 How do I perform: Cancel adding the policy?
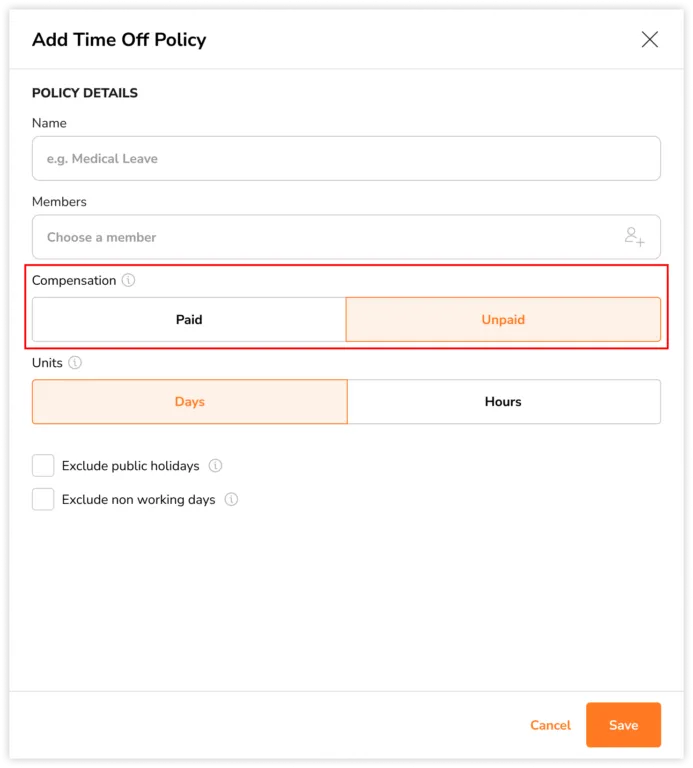[550, 725]
